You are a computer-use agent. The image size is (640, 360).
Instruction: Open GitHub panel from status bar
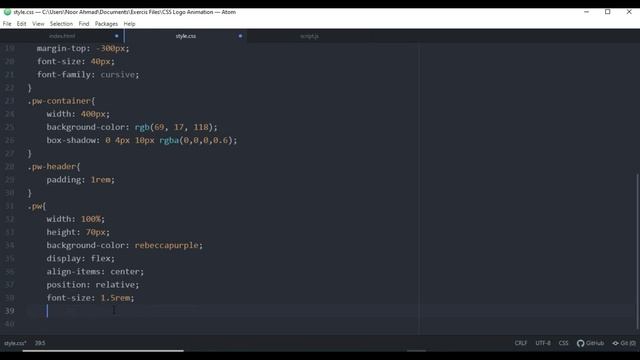(x=590, y=343)
